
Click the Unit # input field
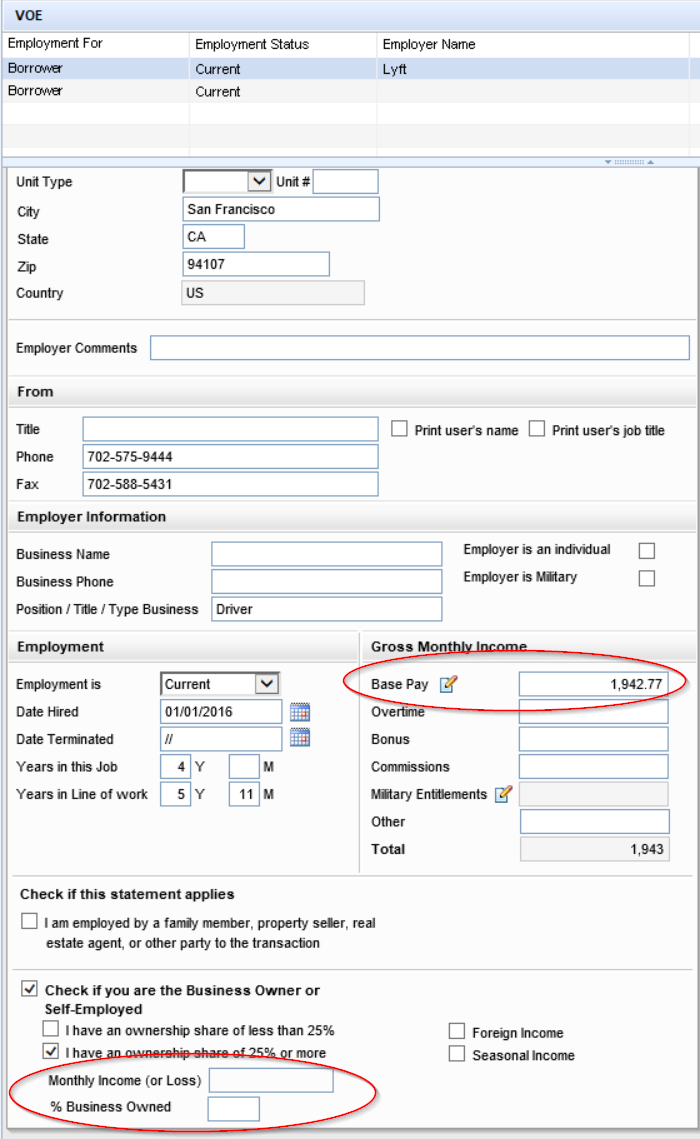[346, 182]
